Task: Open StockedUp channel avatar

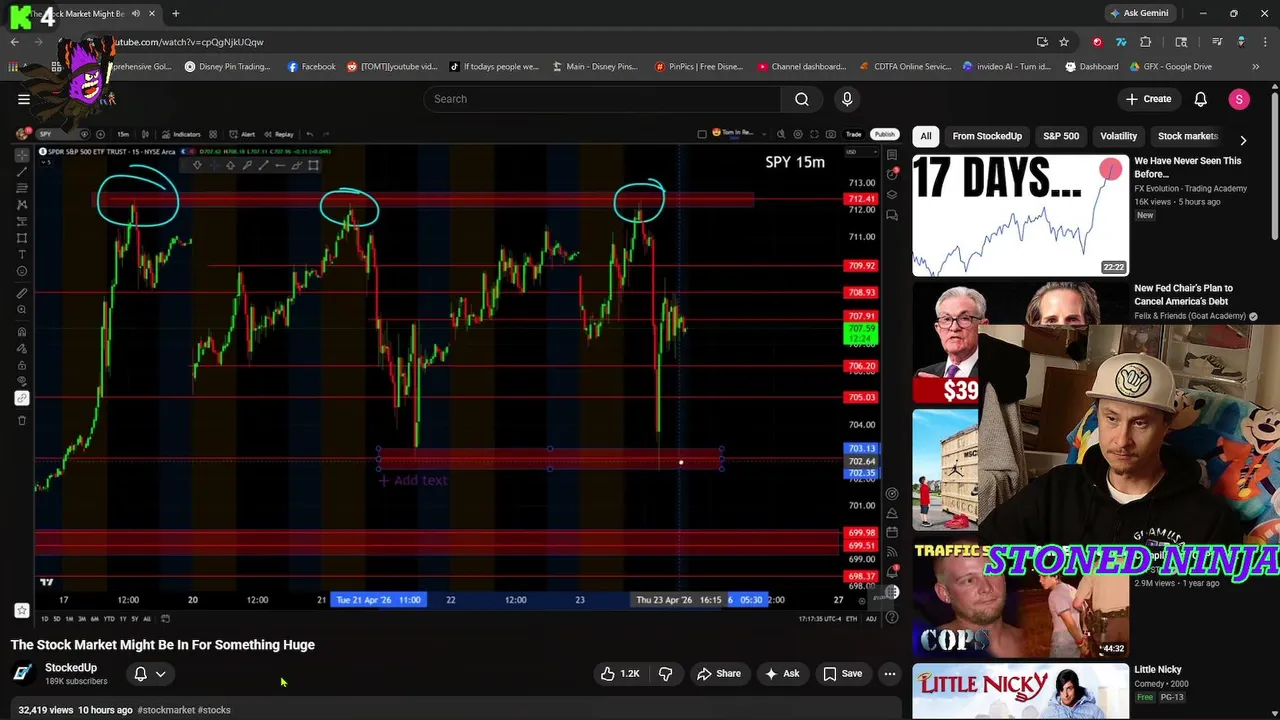Action: coord(23,673)
